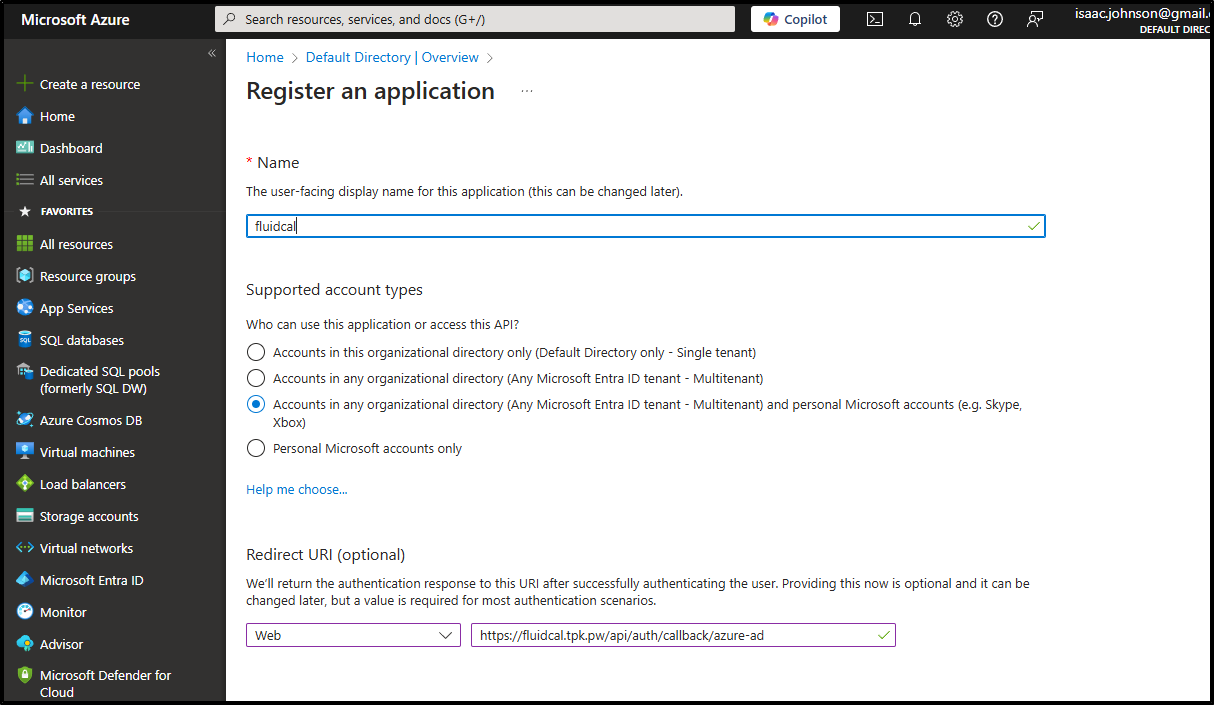Click the Copilot button
This screenshot has height=705, width=1214.
(x=795, y=19)
